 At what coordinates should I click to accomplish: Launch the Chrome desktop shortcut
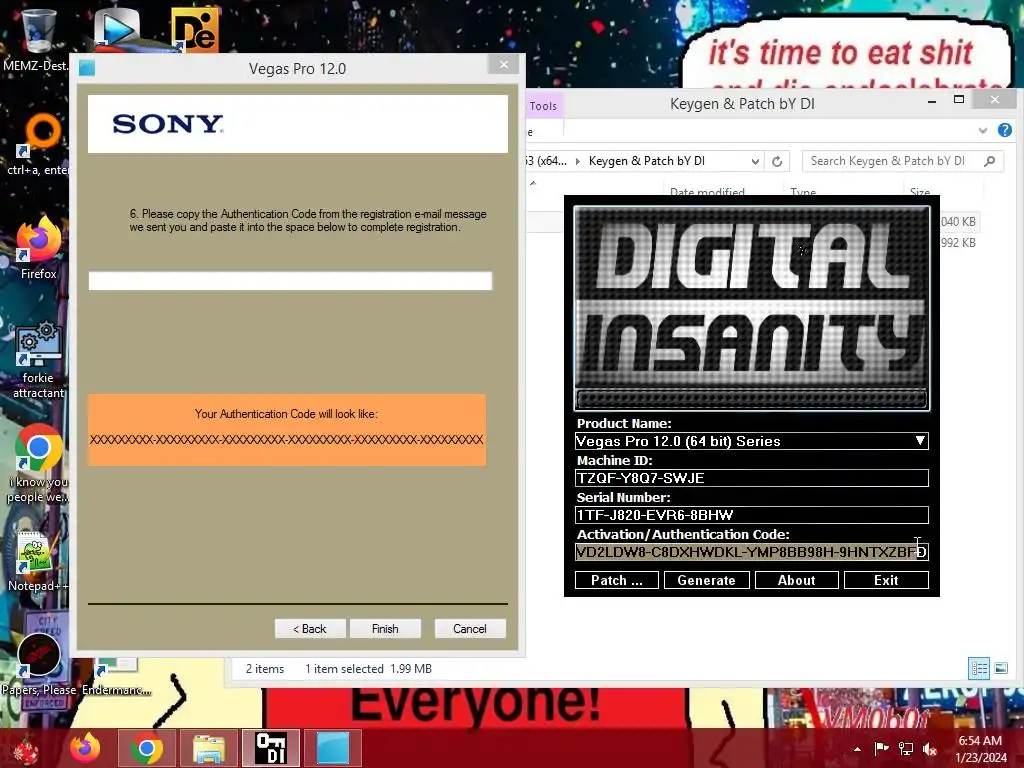pos(38,462)
